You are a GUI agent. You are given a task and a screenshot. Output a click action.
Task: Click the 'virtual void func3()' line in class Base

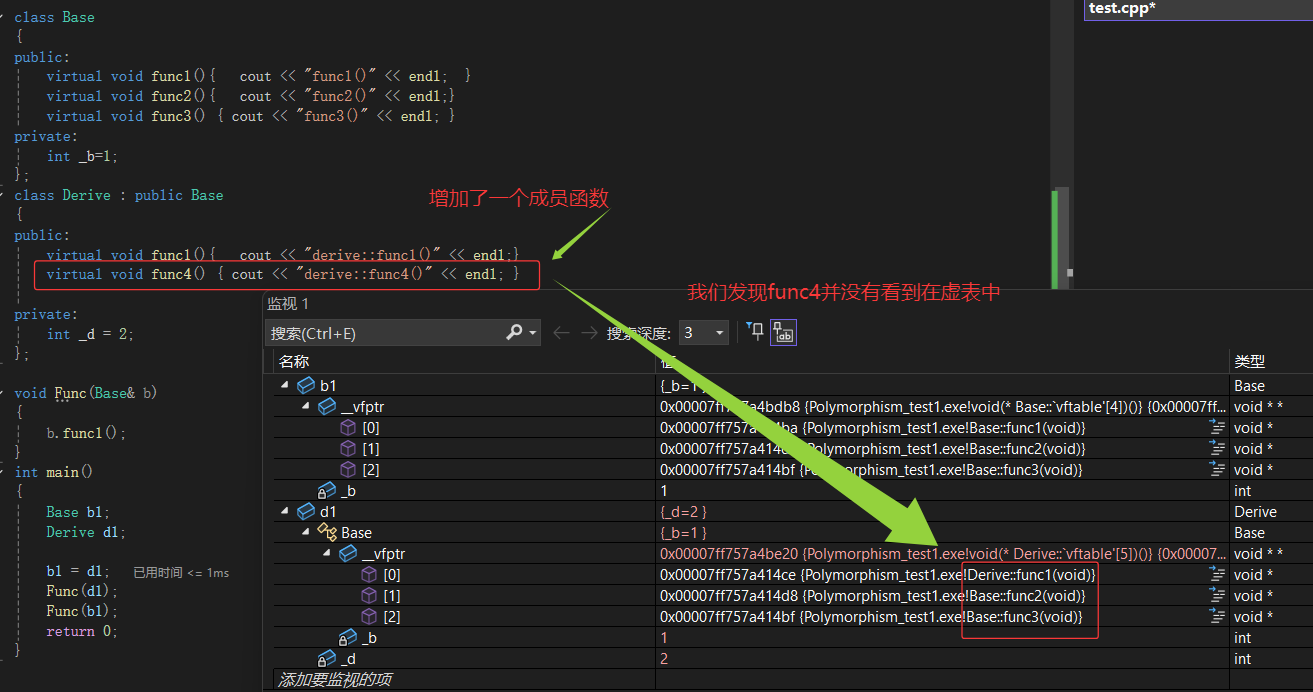click(x=251, y=116)
